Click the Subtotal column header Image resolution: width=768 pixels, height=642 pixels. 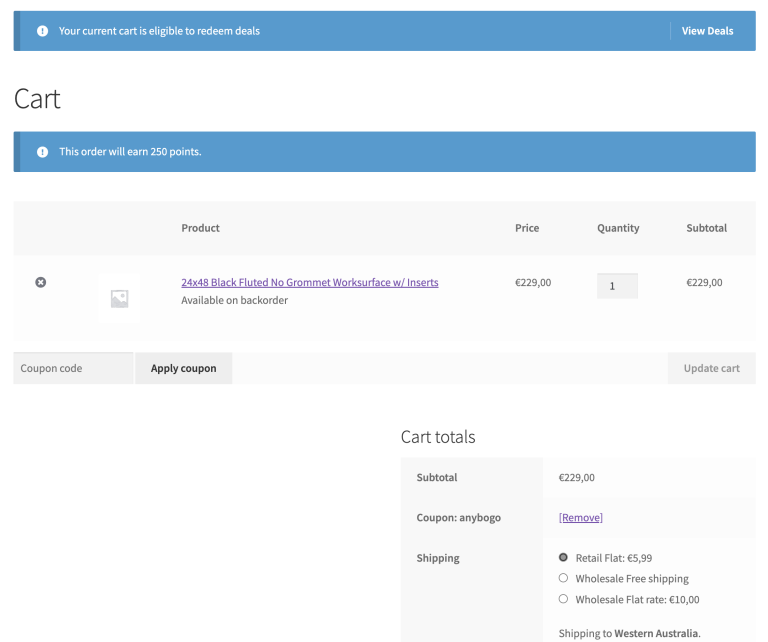pos(706,228)
